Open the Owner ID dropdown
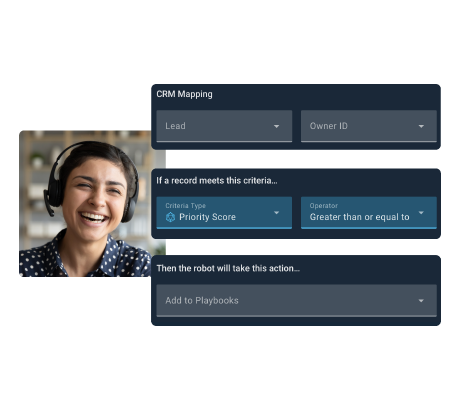Screen dimensions: 460x410 click(369, 126)
